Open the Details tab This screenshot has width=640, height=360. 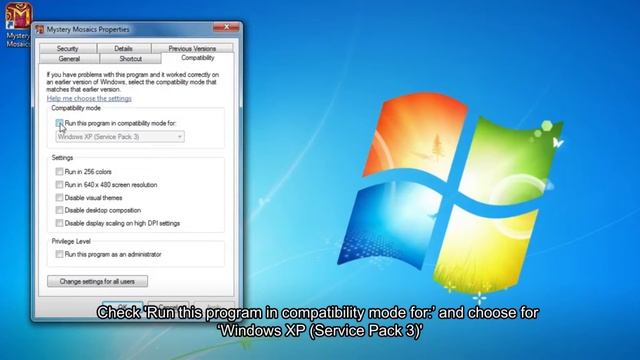click(123, 48)
